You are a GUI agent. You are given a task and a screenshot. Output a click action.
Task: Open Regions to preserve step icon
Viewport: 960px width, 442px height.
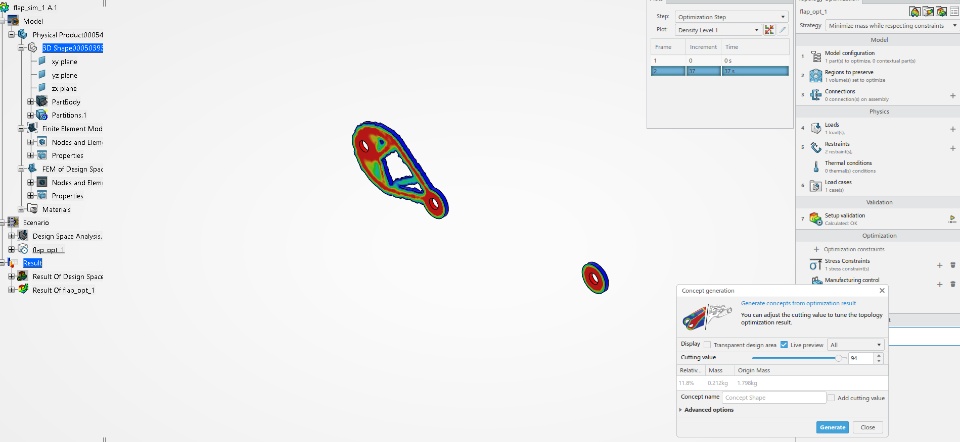click(x=816, y=75)
